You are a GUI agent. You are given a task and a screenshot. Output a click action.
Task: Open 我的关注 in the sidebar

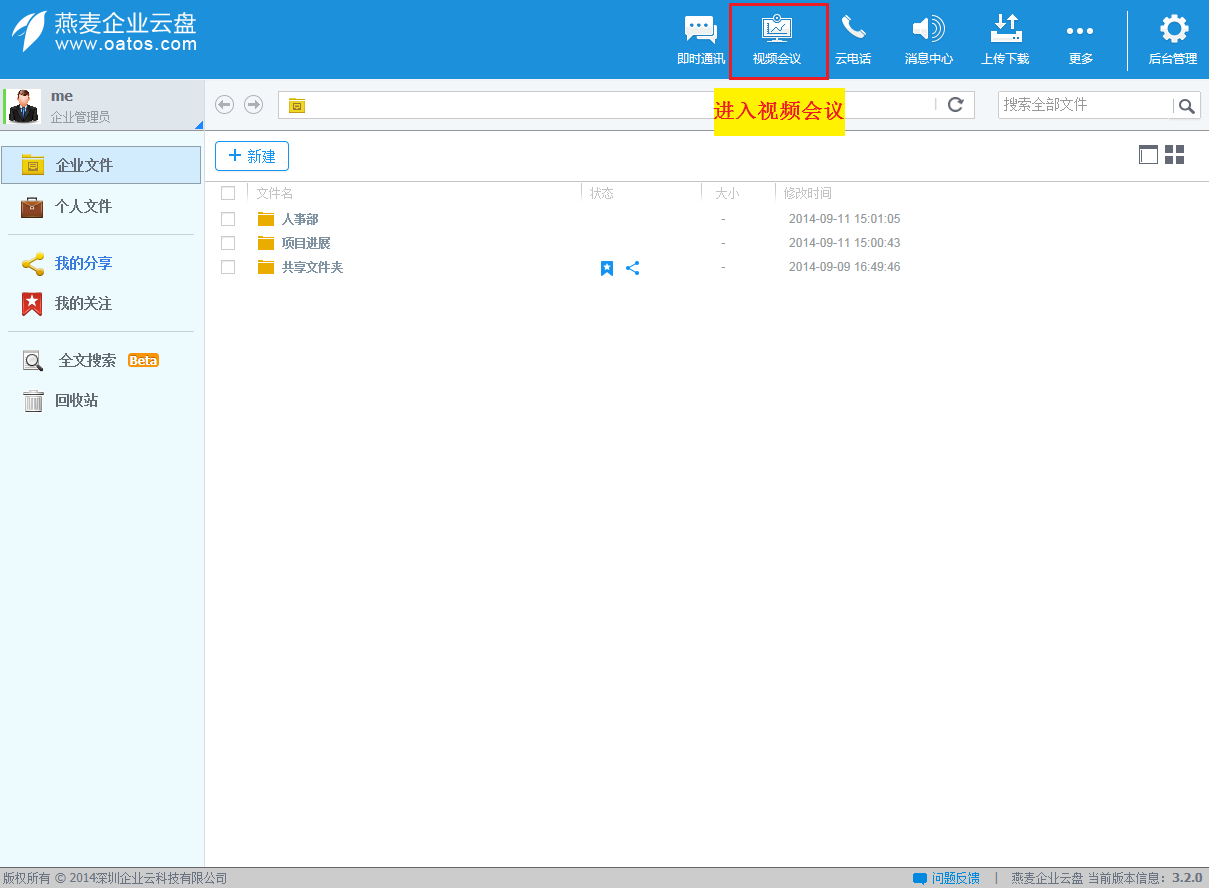[x=101, y=304]
